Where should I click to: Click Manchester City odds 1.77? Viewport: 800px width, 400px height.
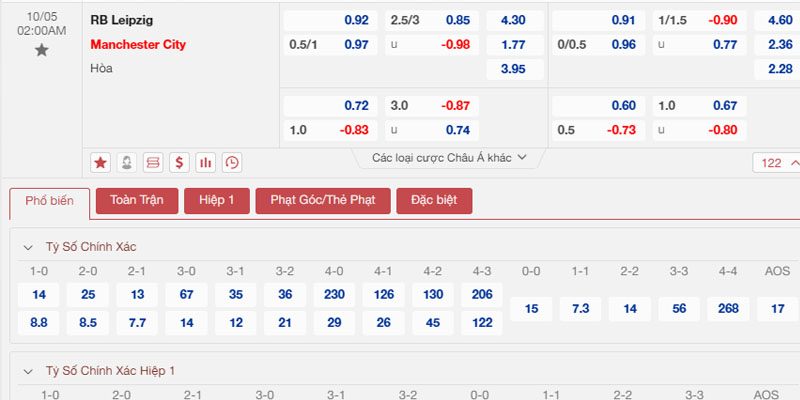point(515,45)
